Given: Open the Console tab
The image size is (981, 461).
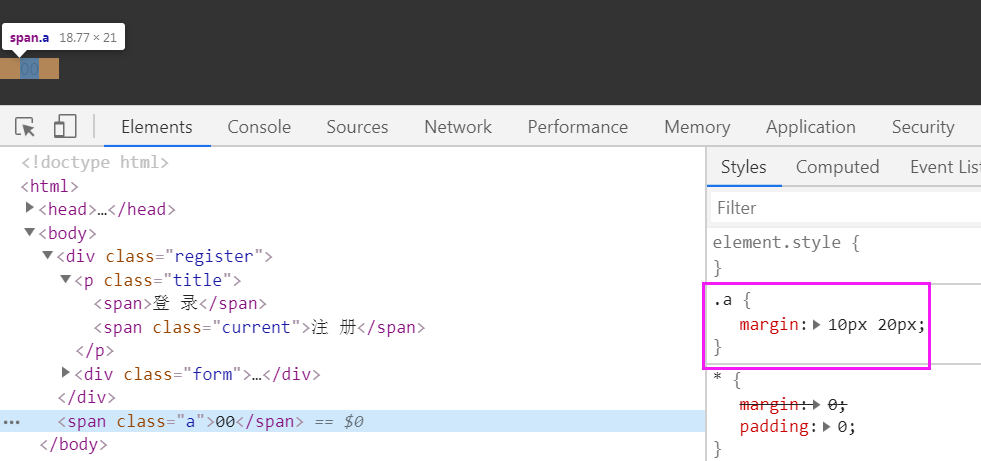Looking at the screenshot, I should (259, 127).
